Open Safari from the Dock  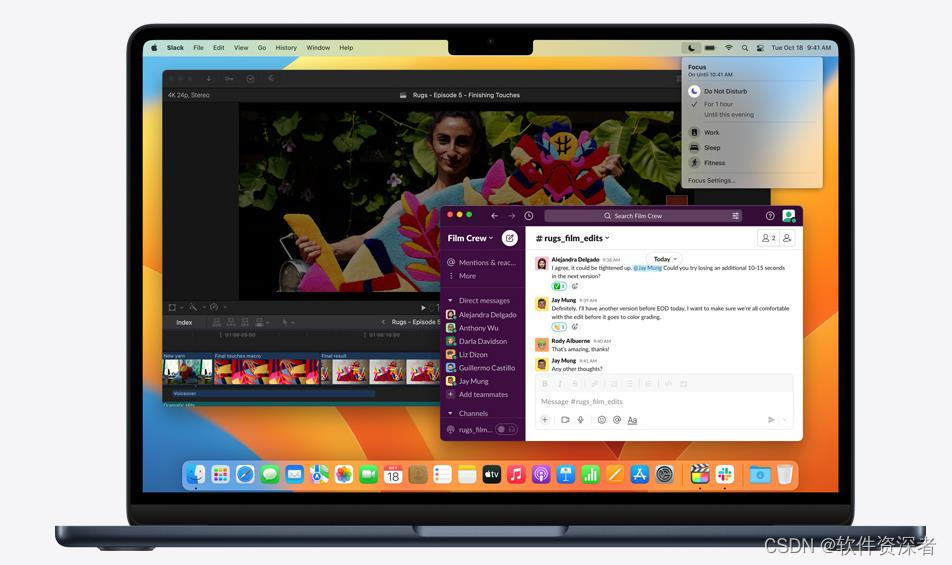[x=245, y=474]
